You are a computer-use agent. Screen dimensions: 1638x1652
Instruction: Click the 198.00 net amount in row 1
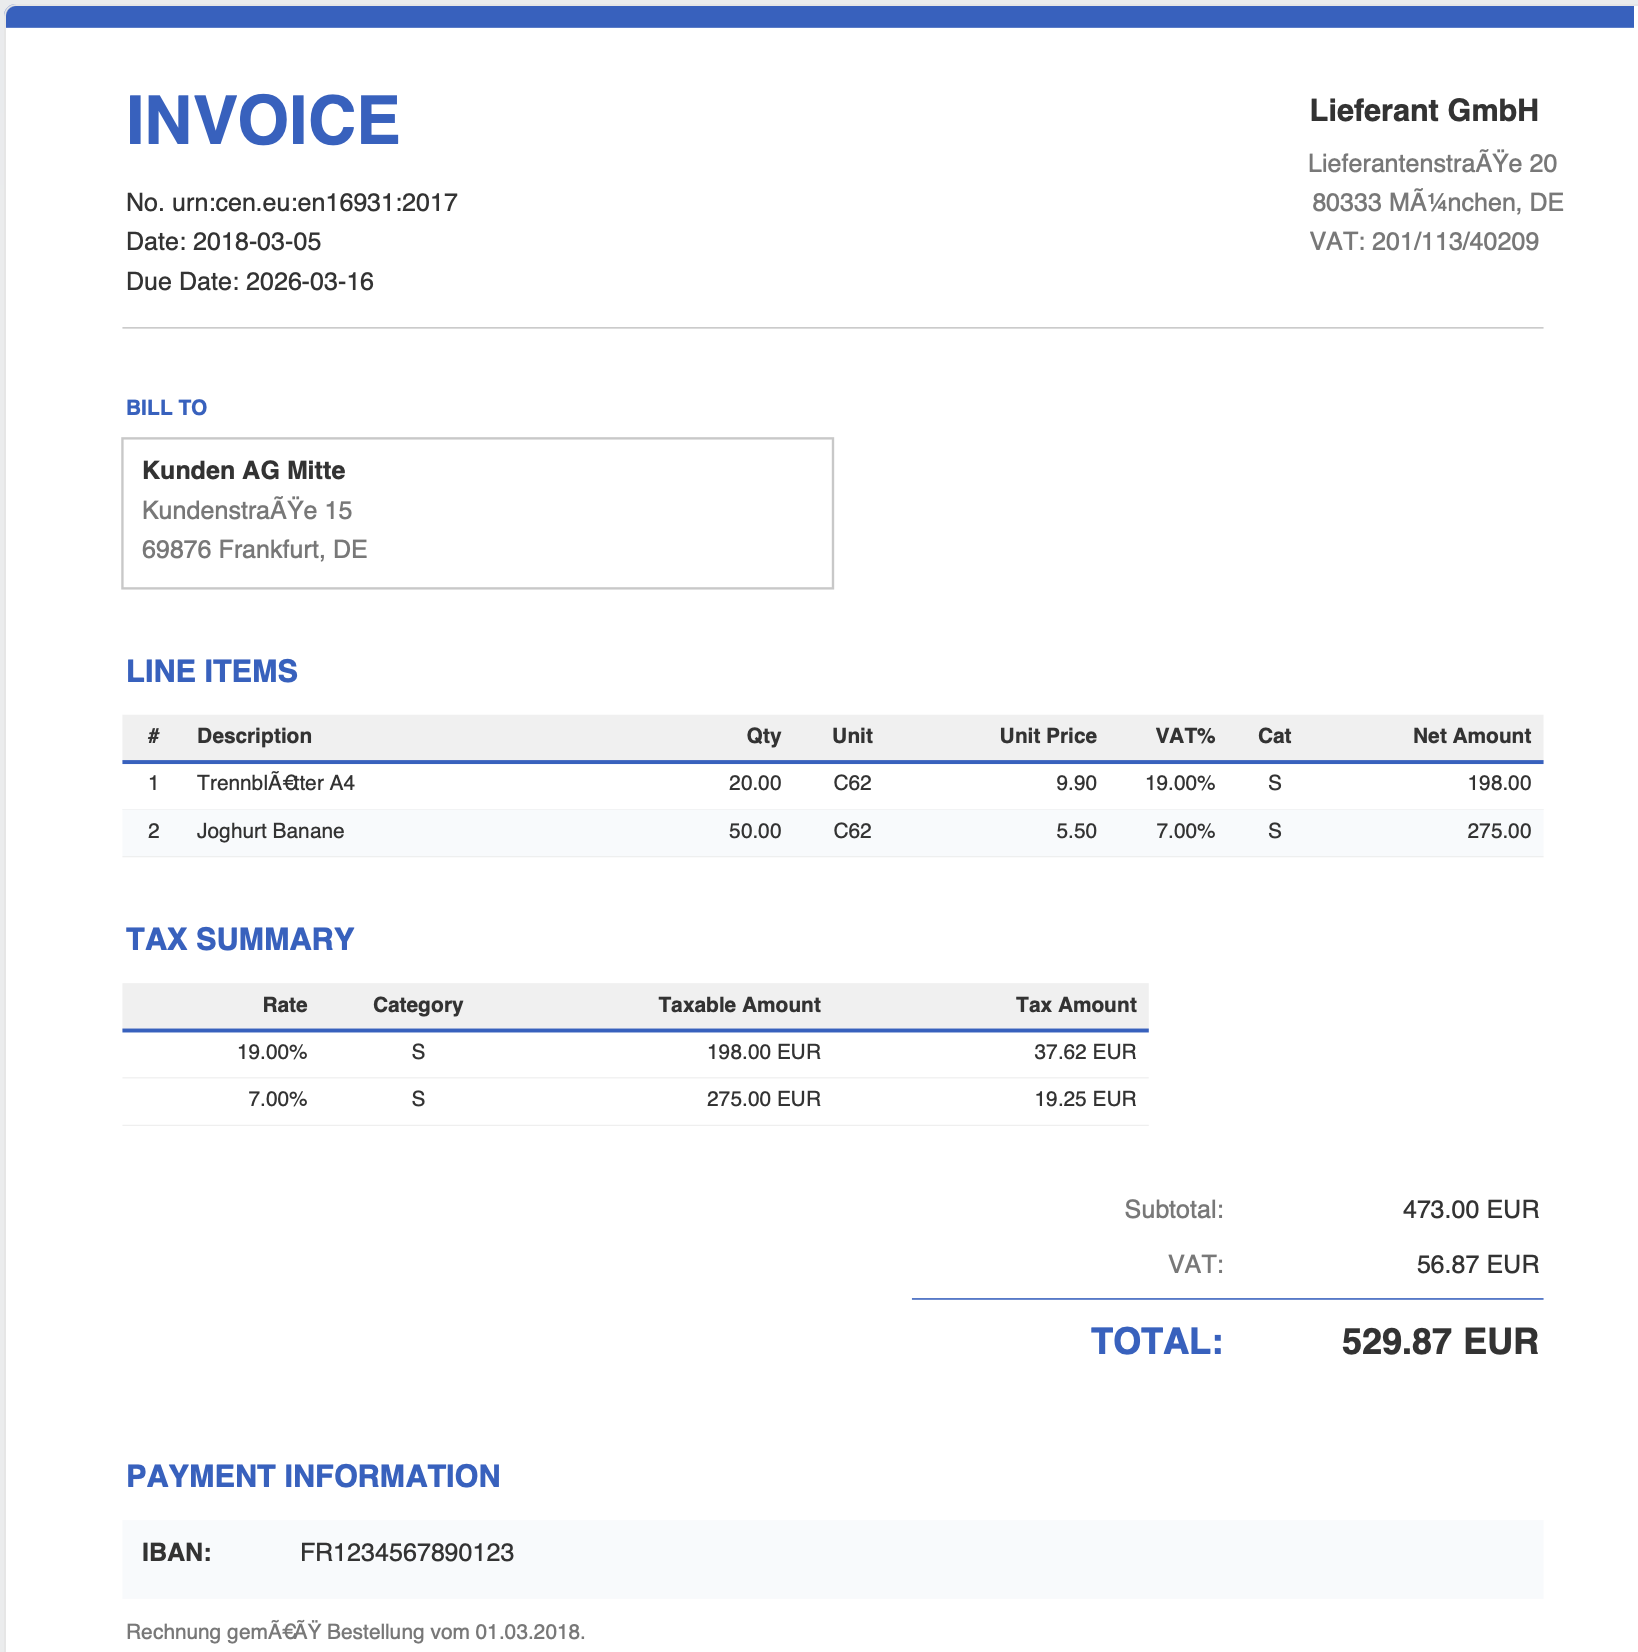pyautogui.click(x=1498, y=784)
